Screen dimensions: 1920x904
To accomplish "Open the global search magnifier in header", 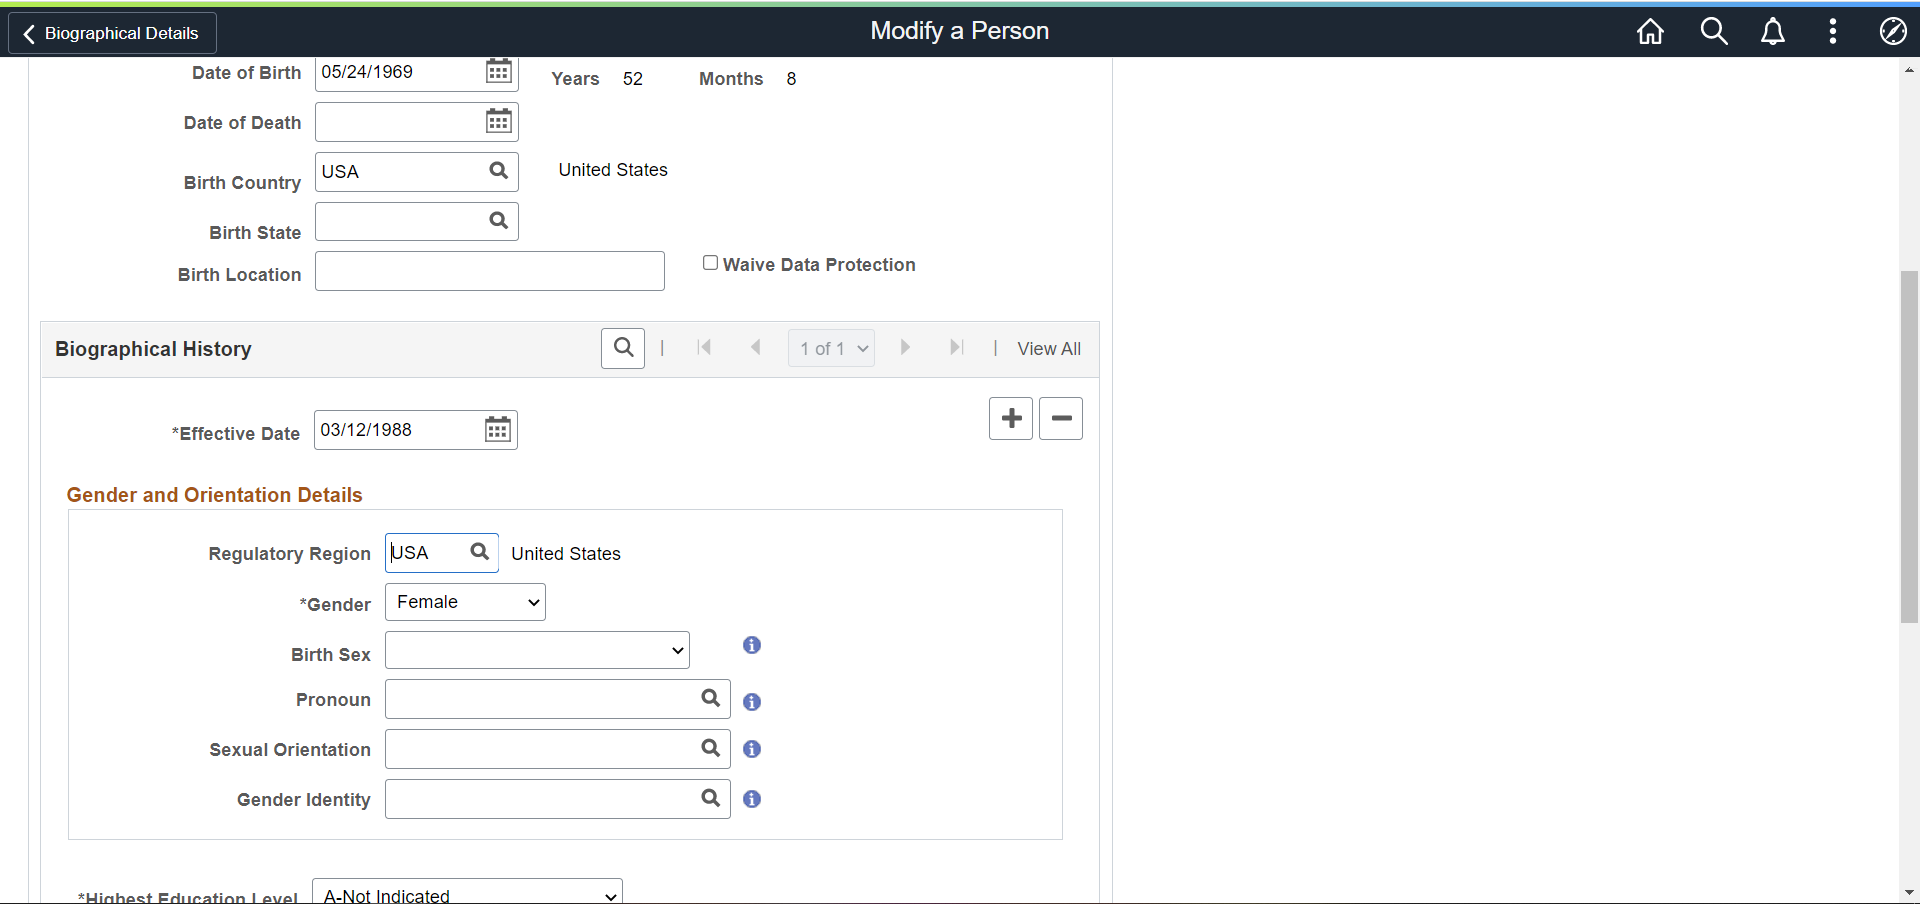I will pos(1713,32).
